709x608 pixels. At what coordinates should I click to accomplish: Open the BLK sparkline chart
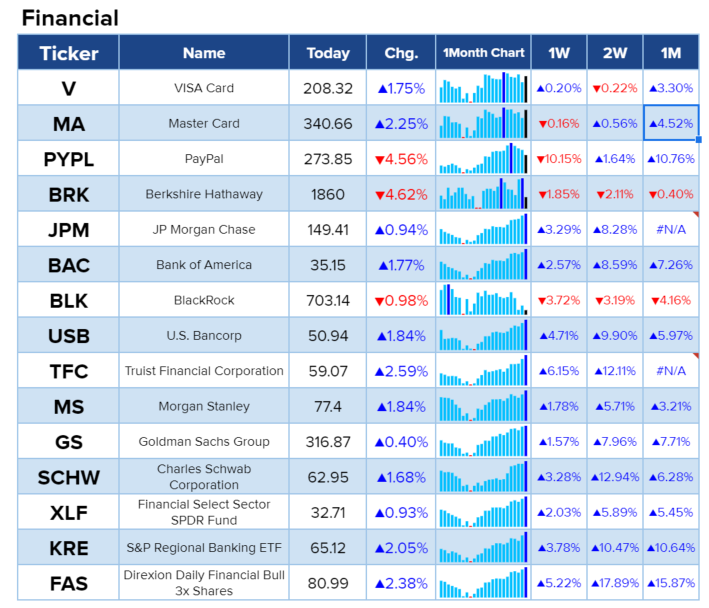point(483,300)
